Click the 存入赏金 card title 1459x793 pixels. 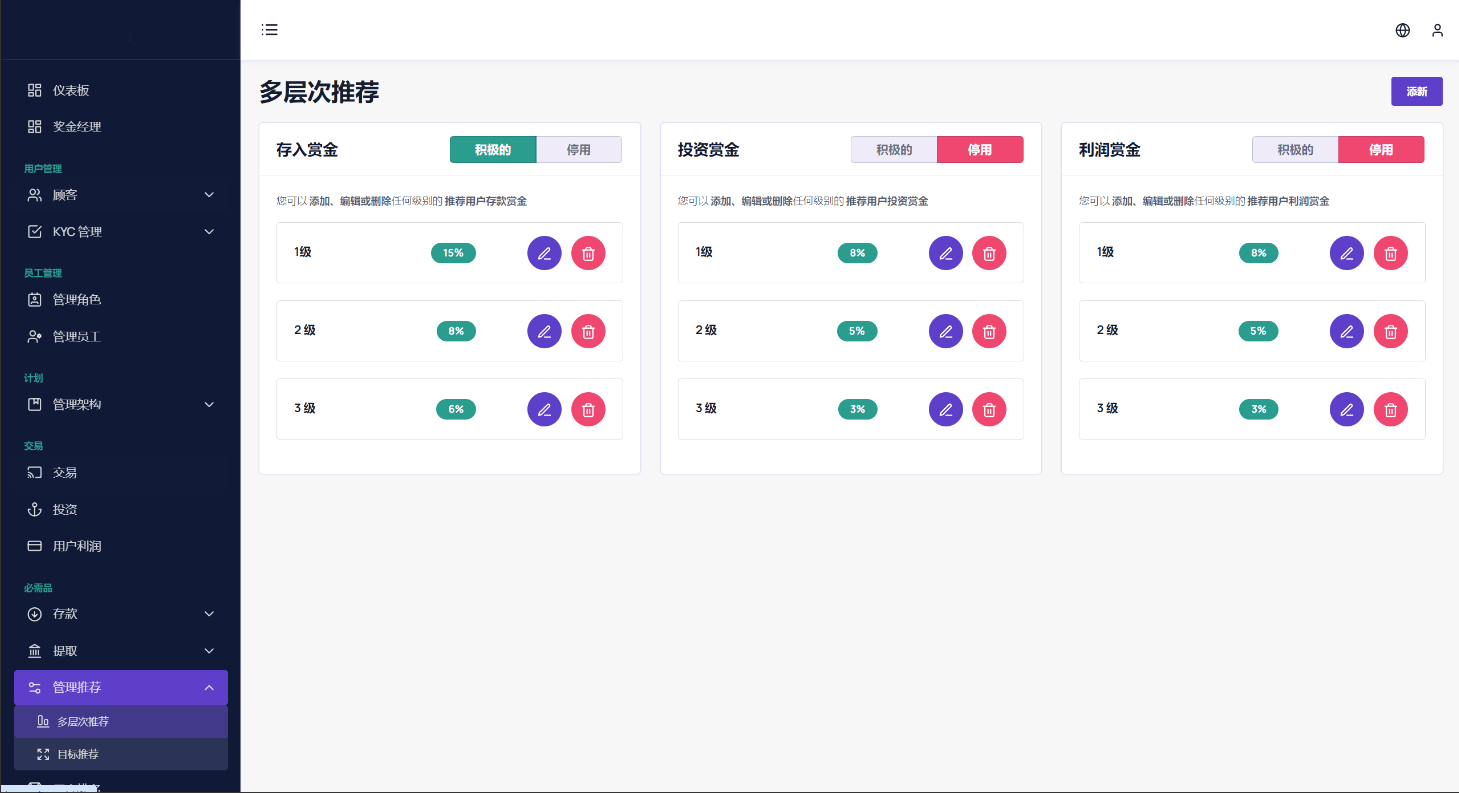pos(307,150)
